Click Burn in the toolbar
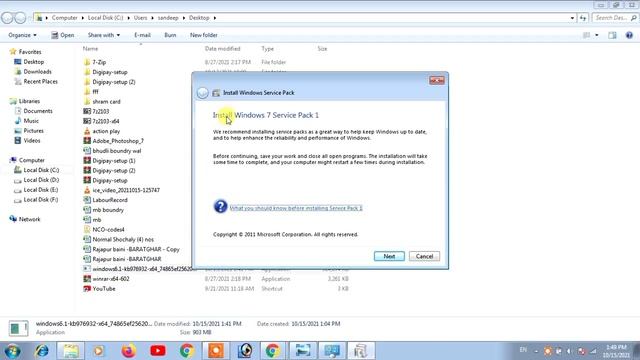The height and width of the screenshot is (360, 640). pyautogui.click(x=170, y=35)
